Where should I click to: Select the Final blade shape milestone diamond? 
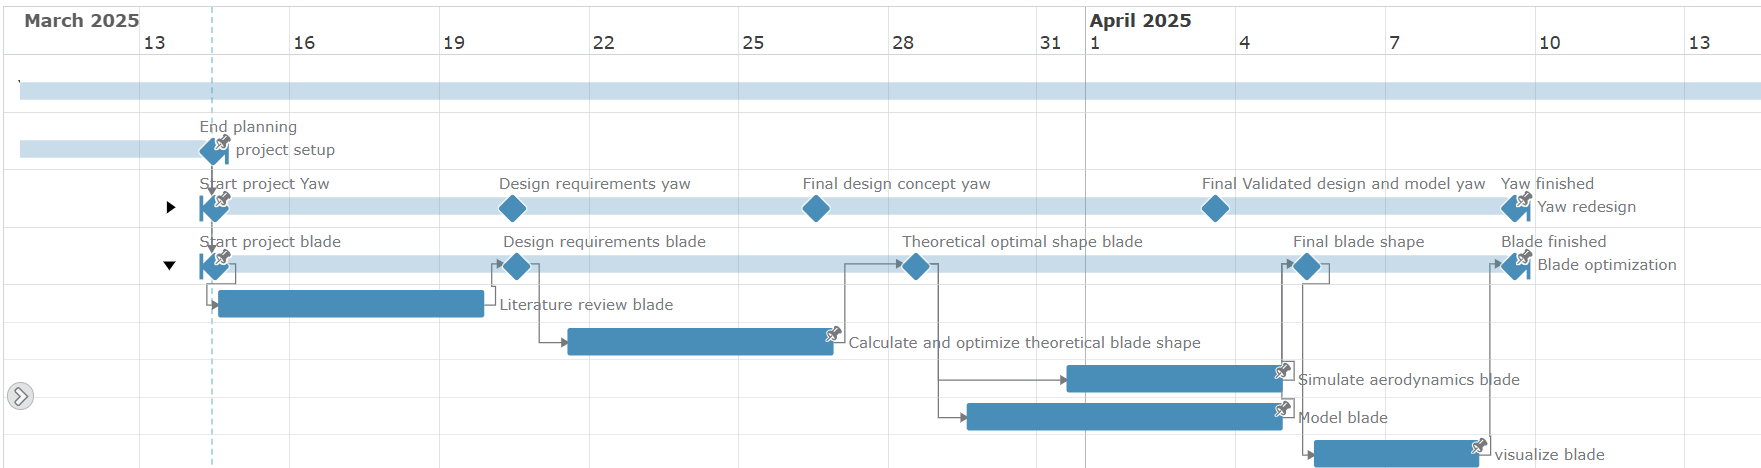1307,266
